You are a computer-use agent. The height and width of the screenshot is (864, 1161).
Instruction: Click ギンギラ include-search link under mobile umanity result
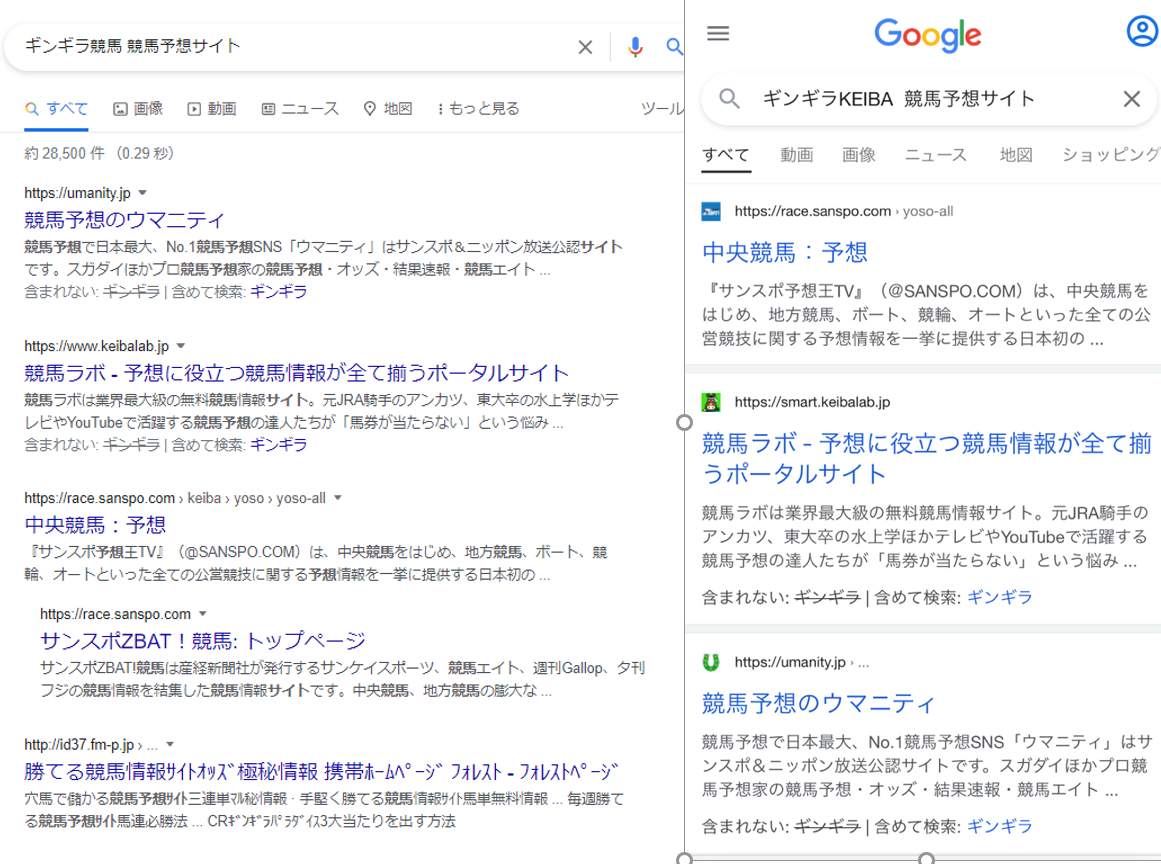(x=1000, y=826)
